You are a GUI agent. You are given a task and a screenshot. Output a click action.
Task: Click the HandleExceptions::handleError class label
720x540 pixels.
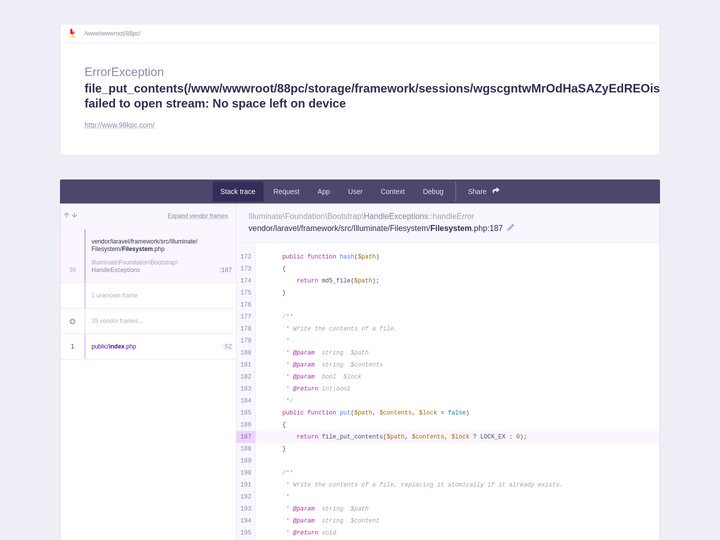361,216
